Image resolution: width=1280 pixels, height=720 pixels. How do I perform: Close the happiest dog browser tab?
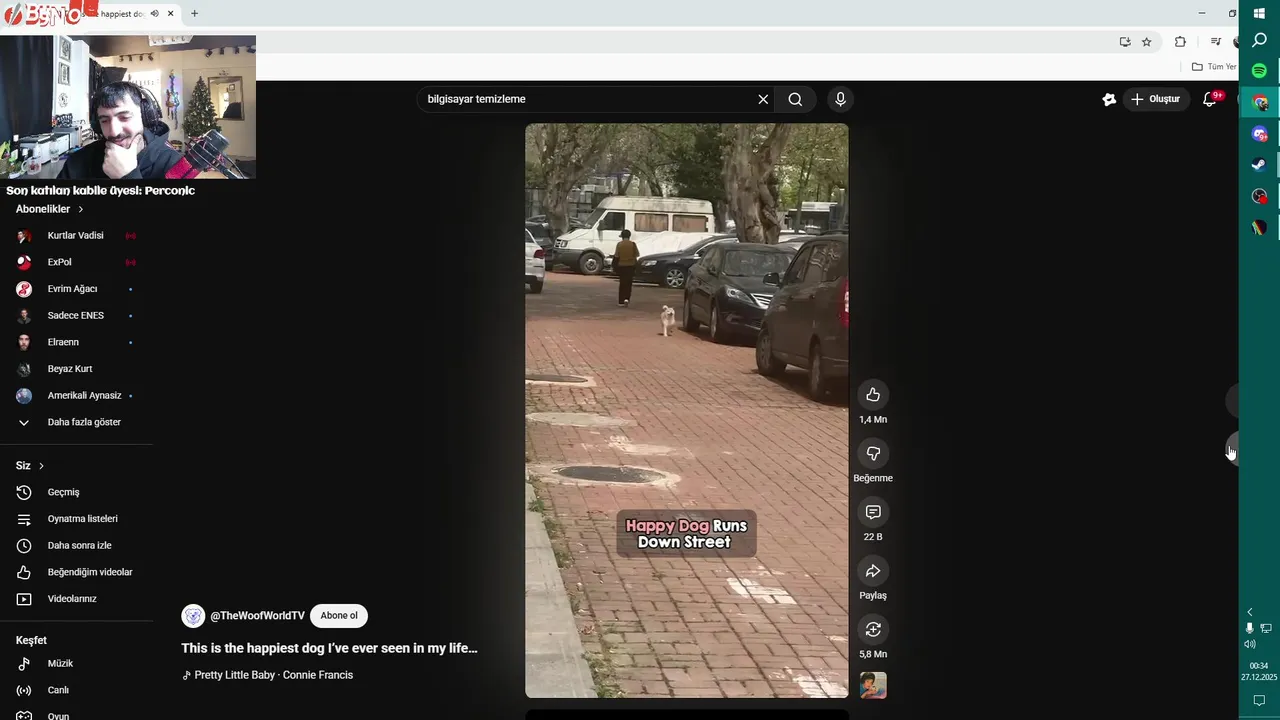171,14
